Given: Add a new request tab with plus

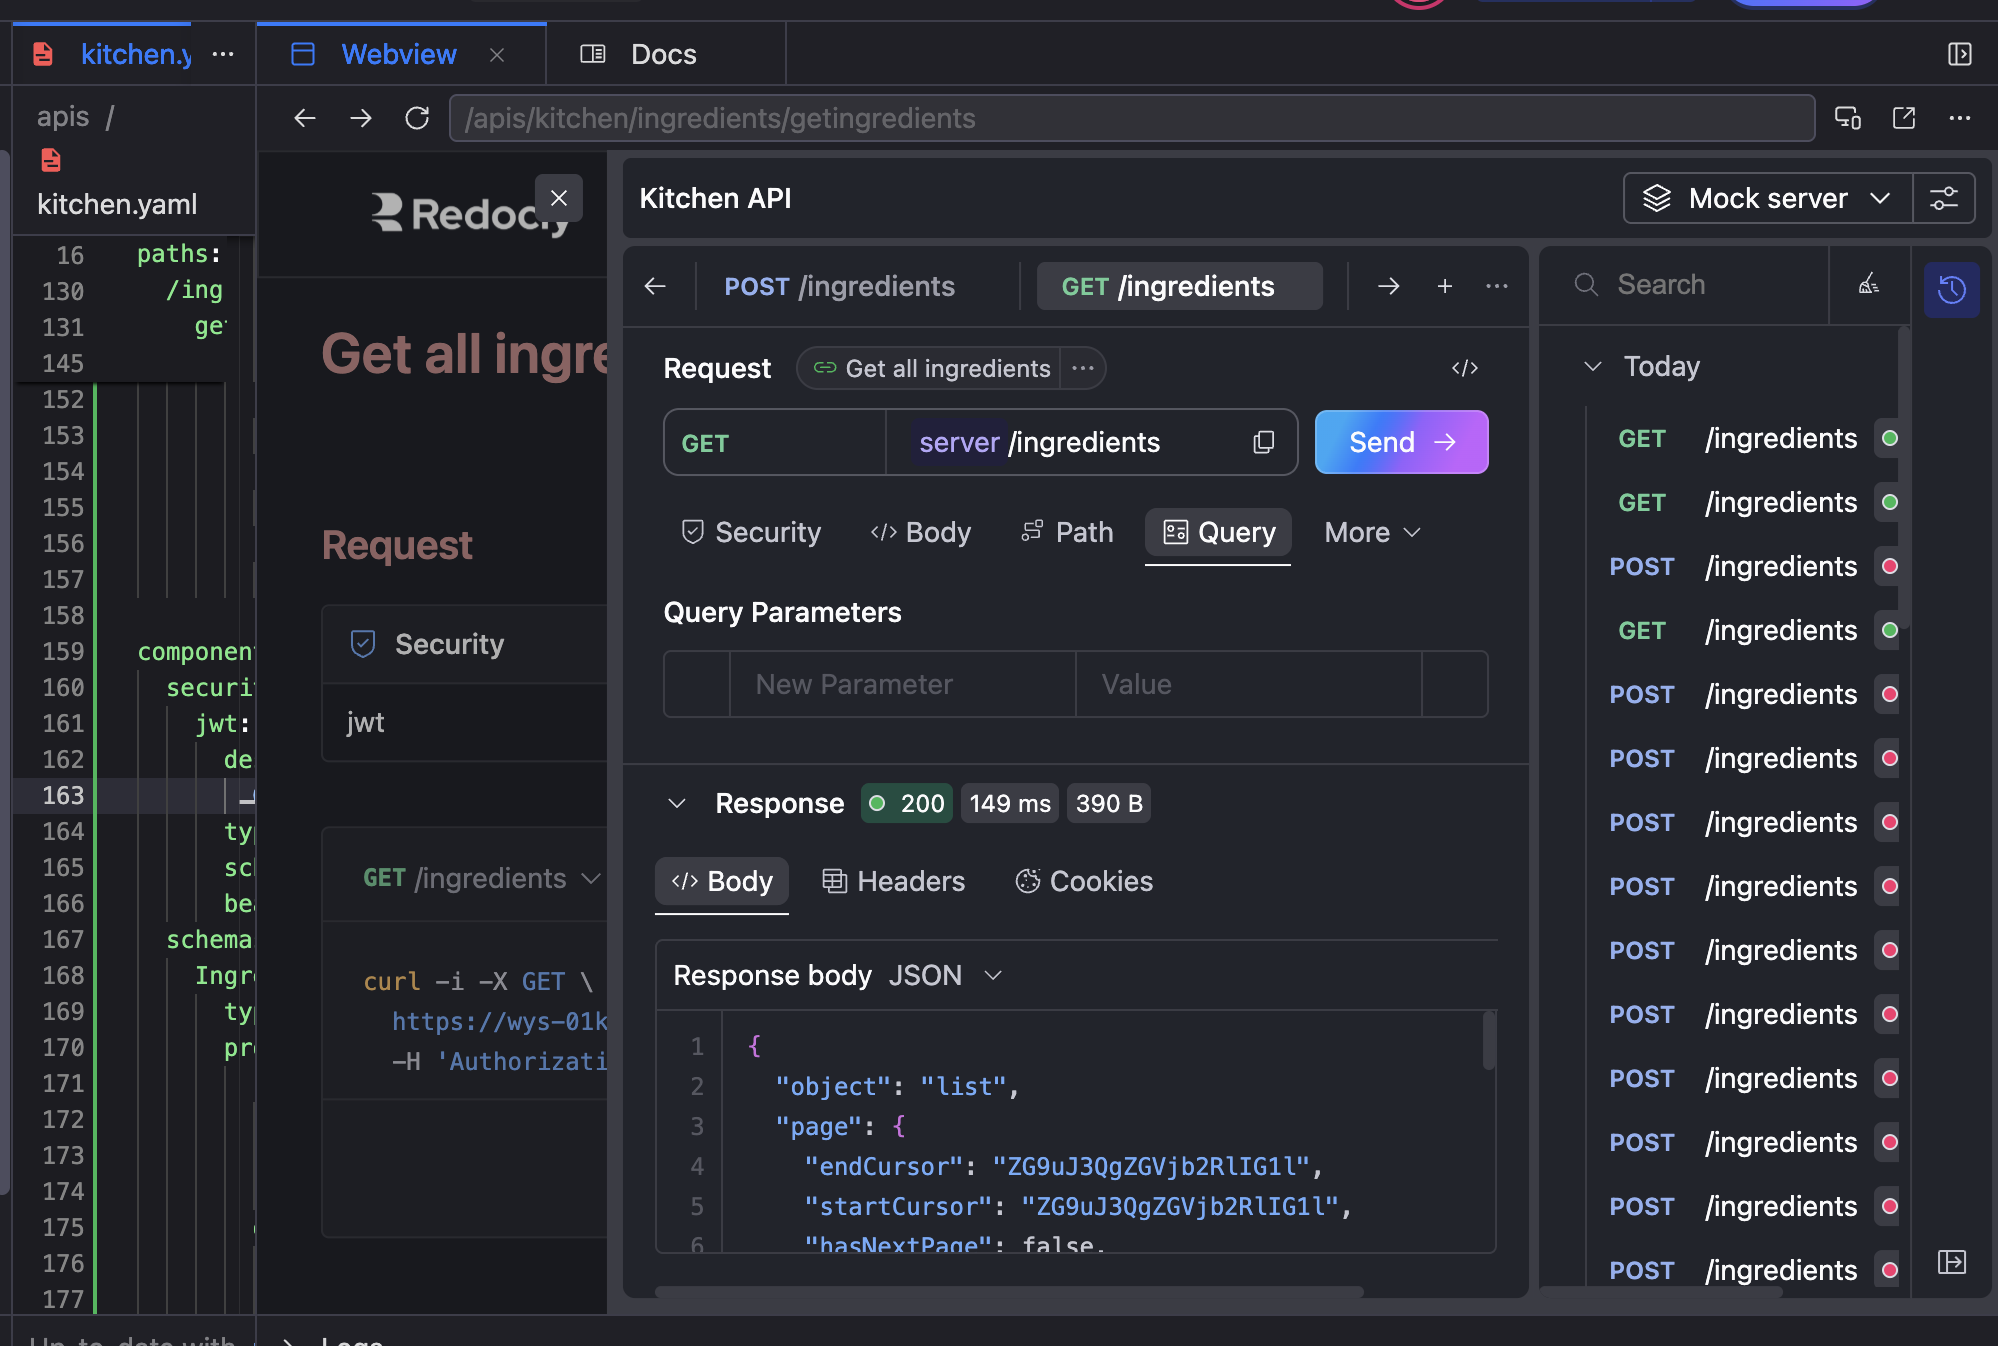Looking at the screenshot, I should 1444,286.
